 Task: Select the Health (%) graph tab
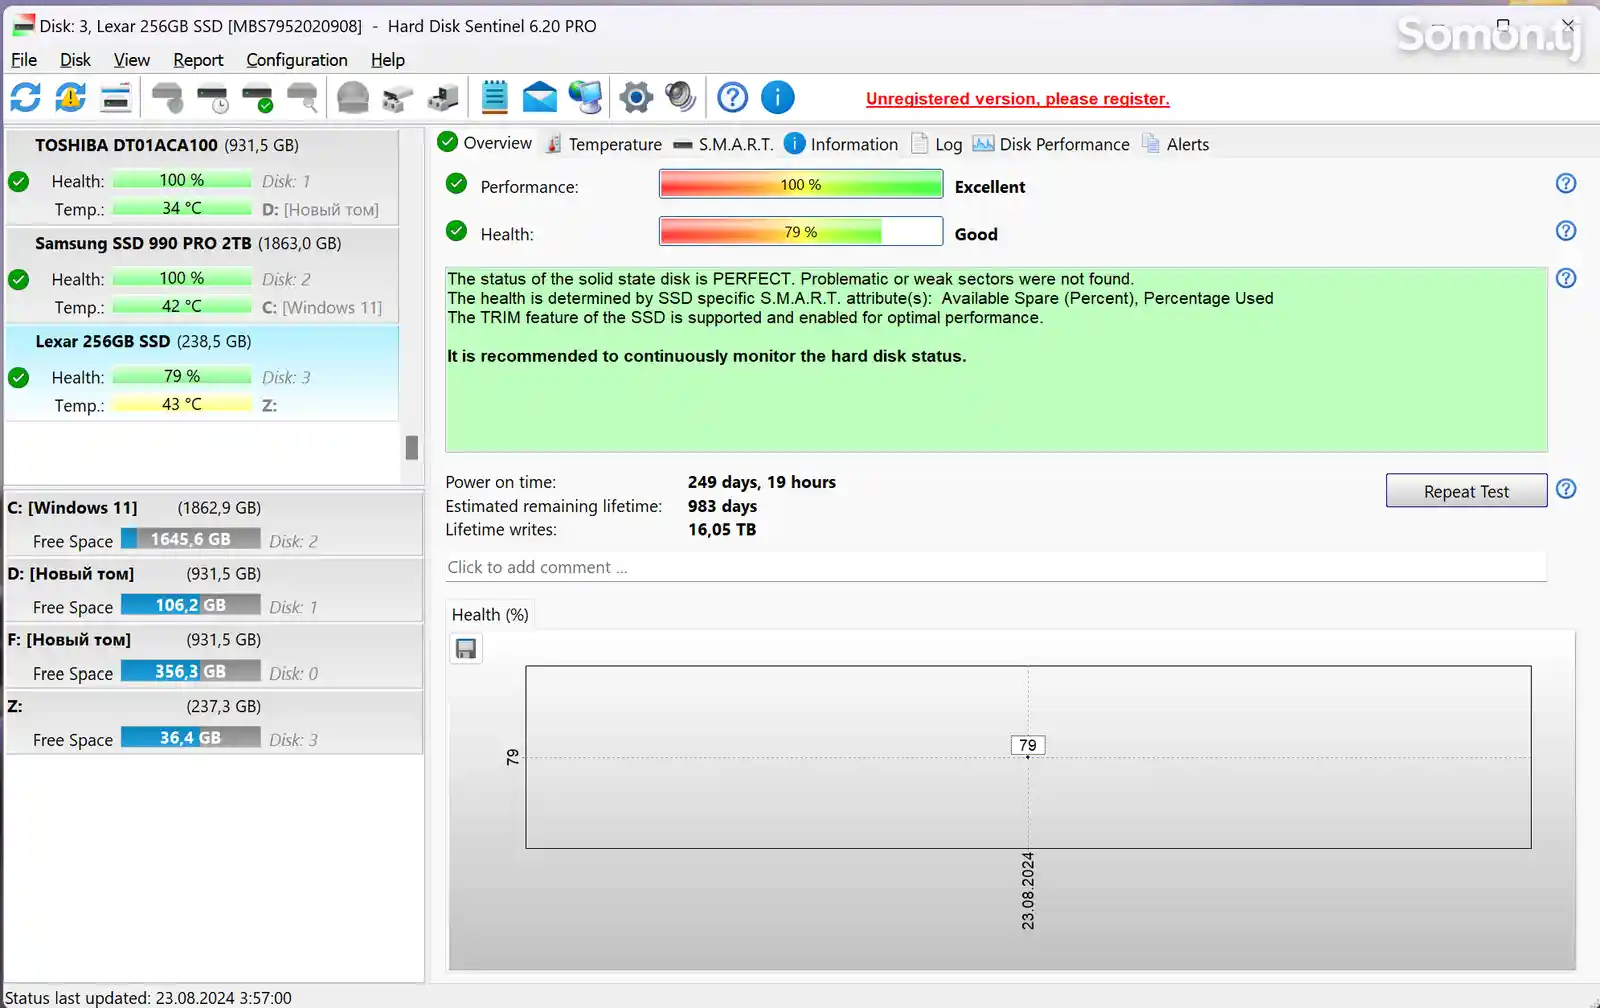point(490,615)
